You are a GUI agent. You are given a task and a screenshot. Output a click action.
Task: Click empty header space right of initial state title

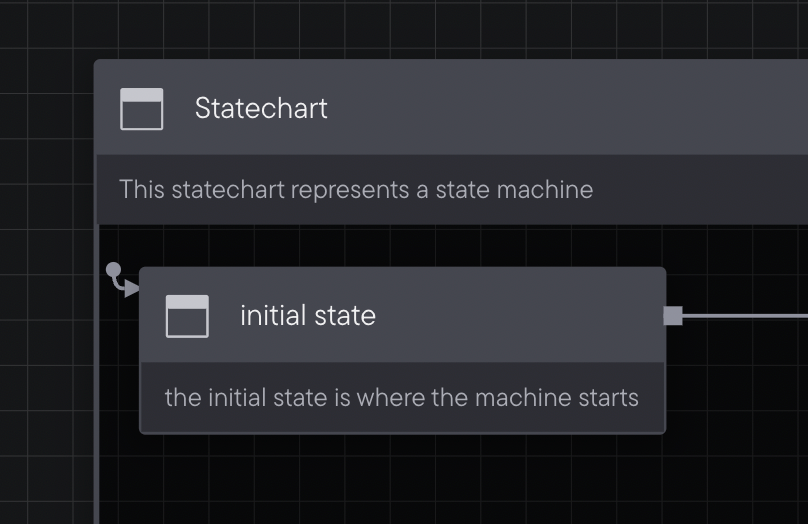tap(518, 315)
